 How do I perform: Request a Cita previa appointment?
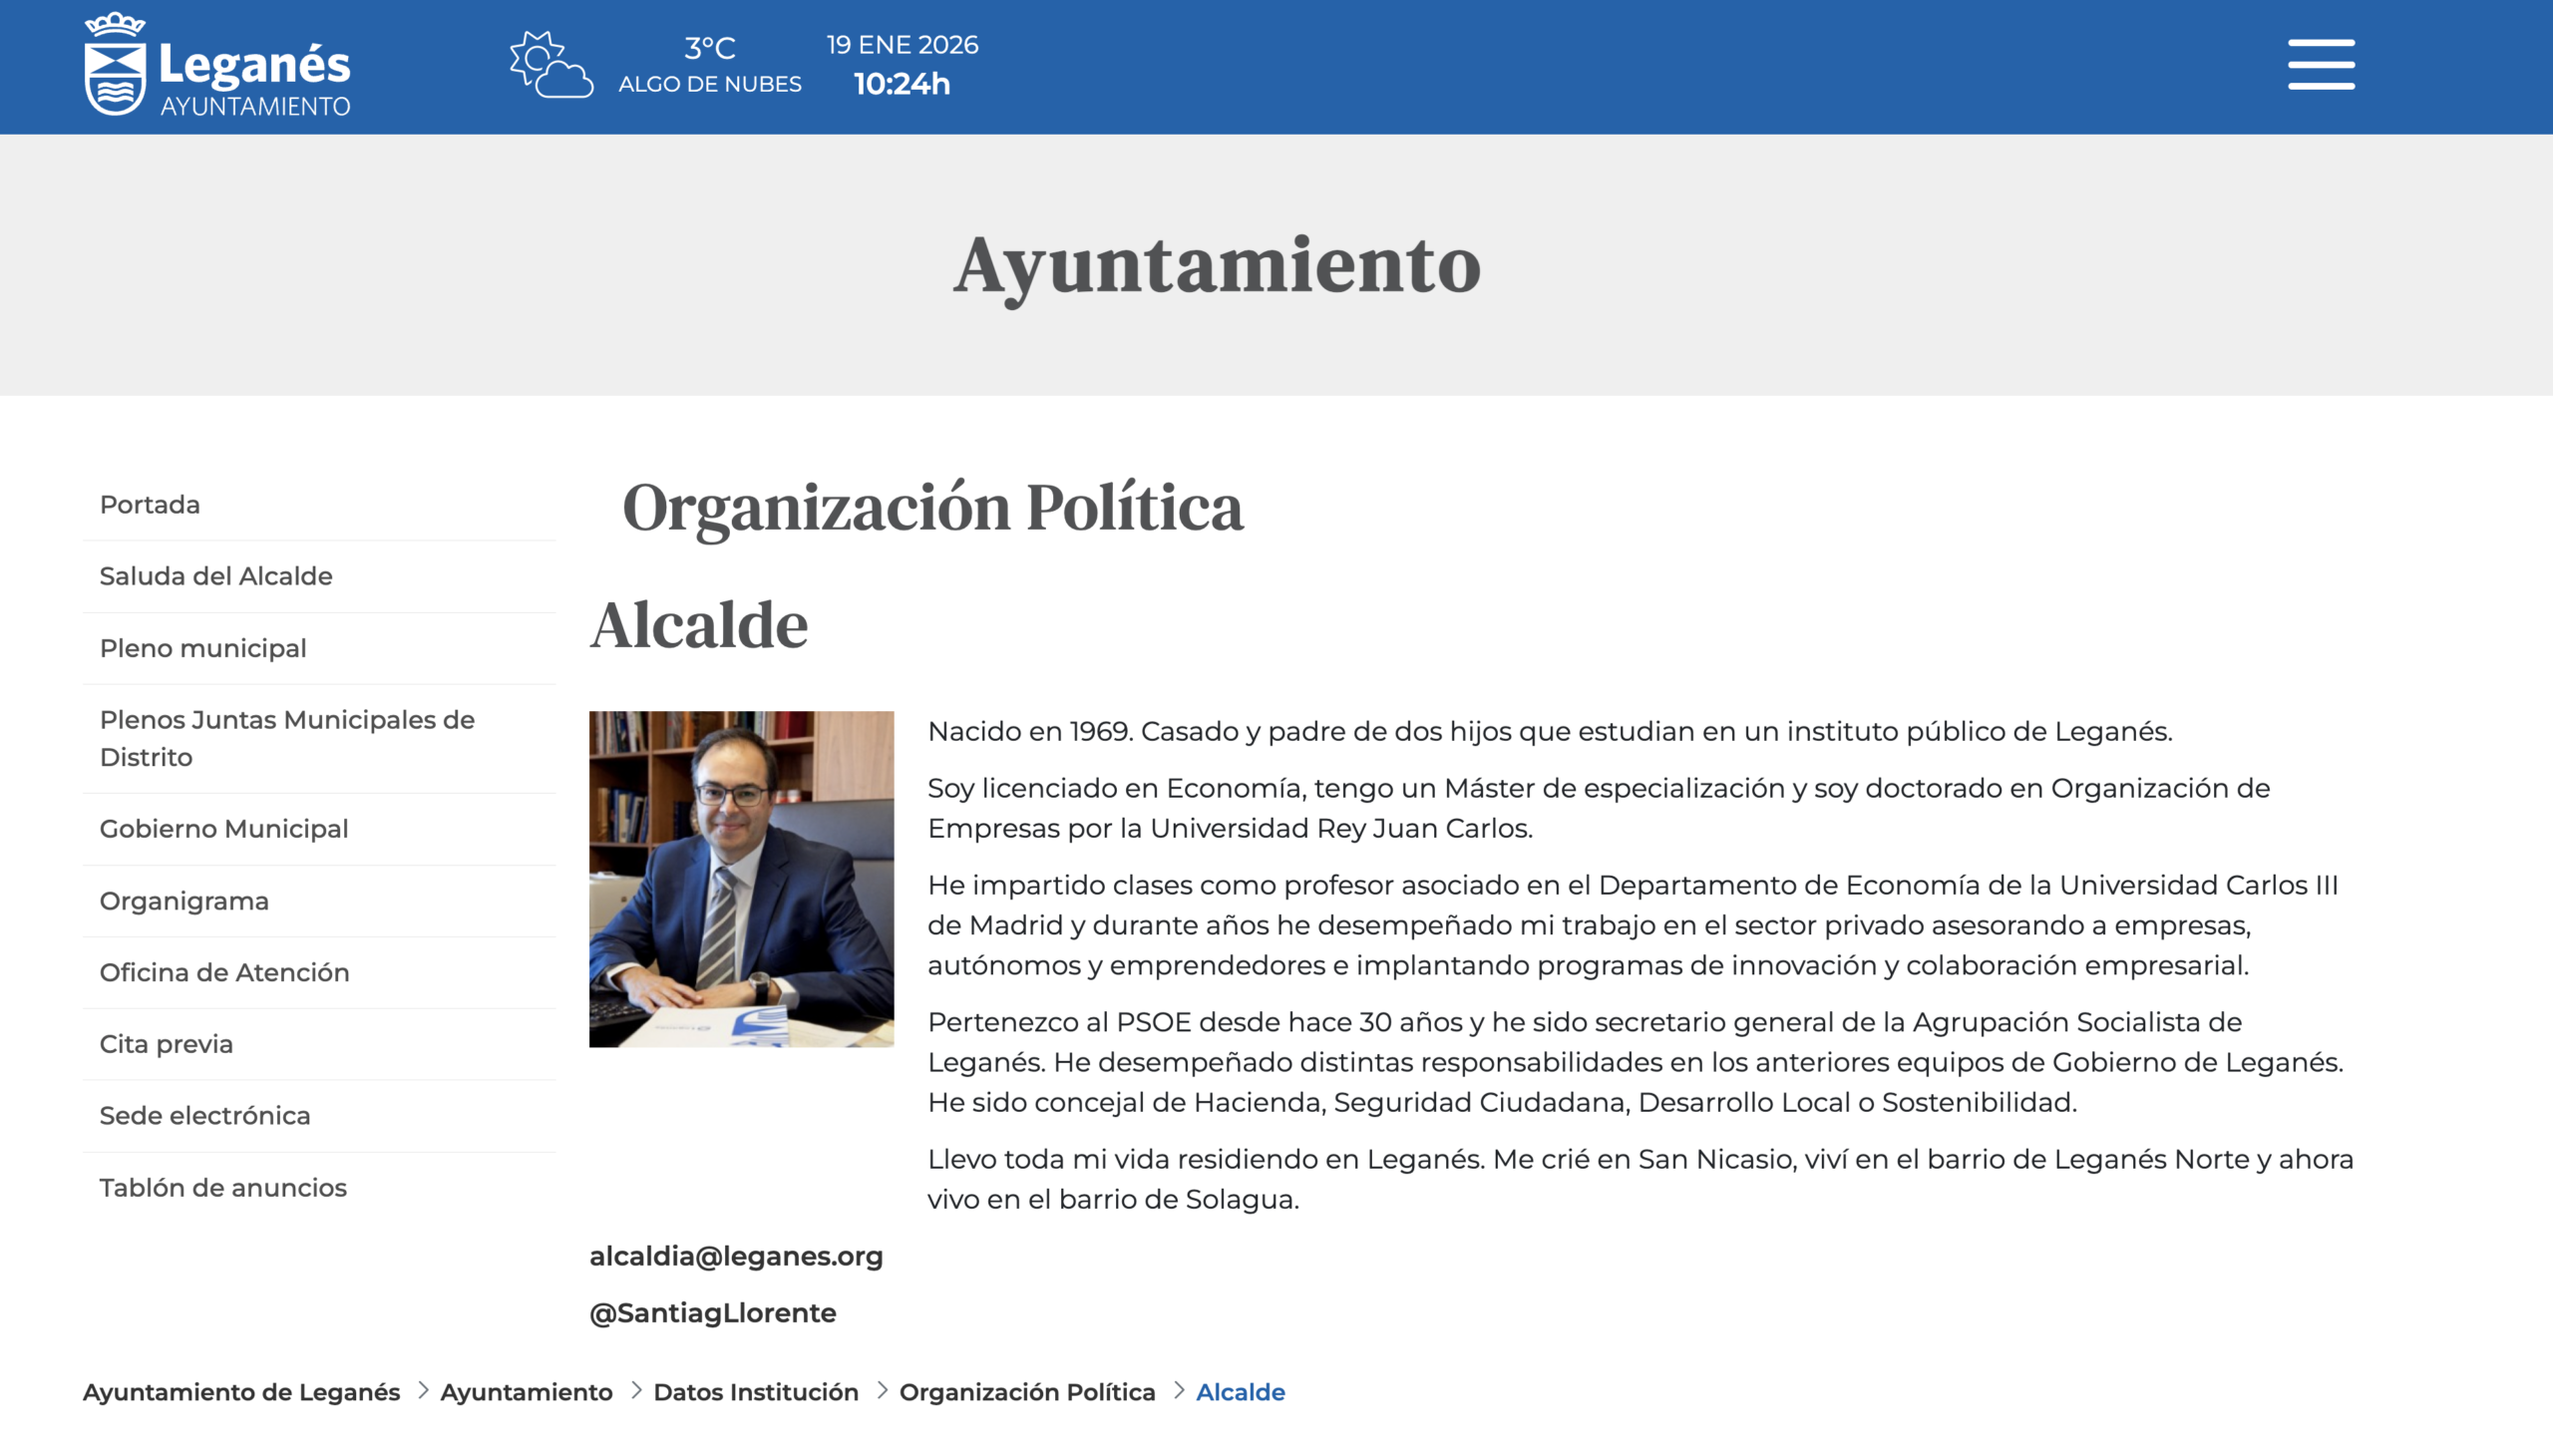point(165,1043)
